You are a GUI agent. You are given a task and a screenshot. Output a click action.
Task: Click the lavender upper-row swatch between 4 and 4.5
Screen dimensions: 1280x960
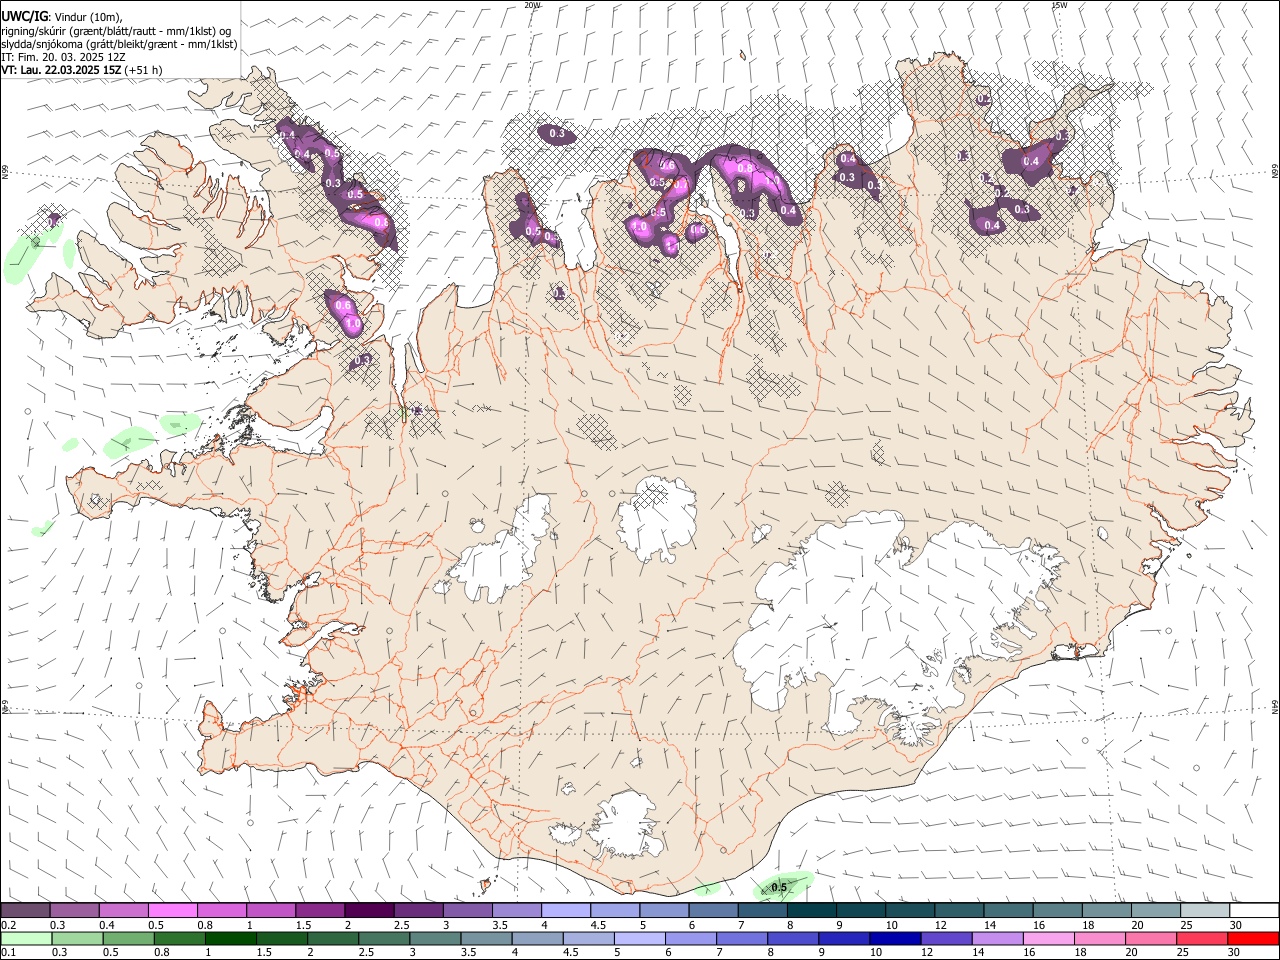coord(566,911)
